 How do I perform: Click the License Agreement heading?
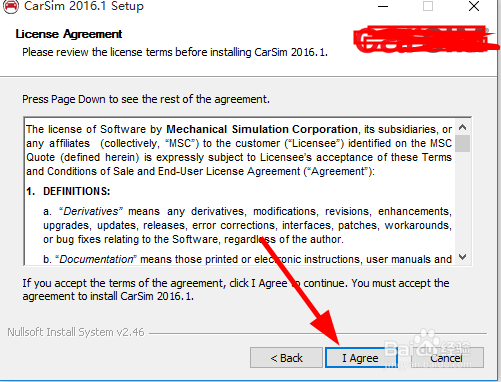[69, 34]
